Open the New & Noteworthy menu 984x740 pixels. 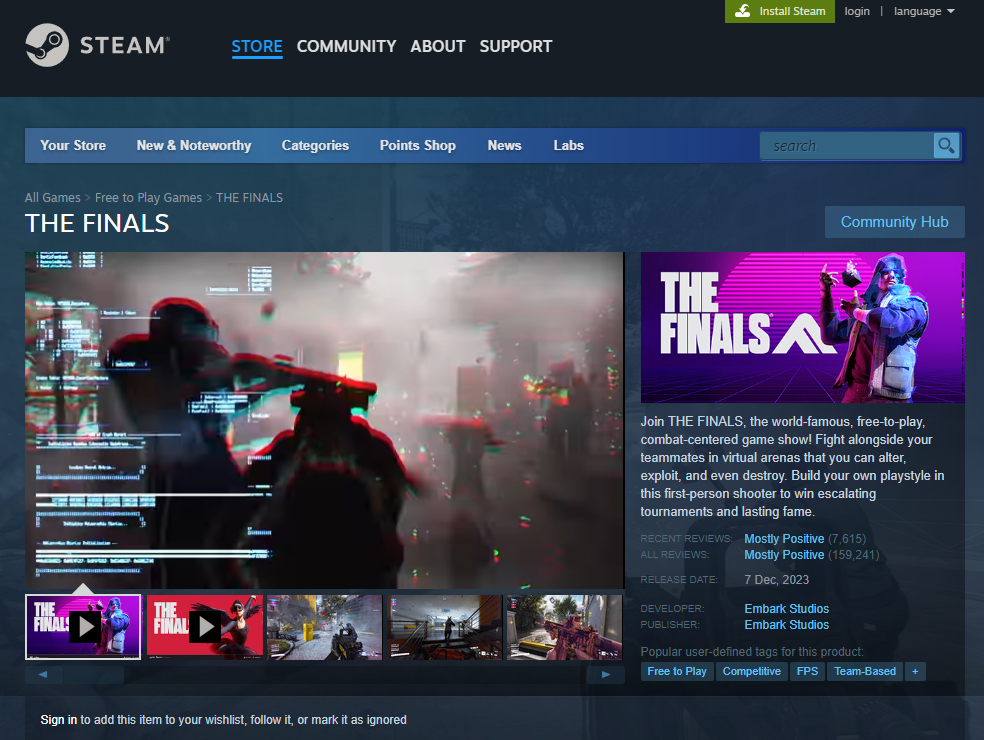click(x=194, y=145)
